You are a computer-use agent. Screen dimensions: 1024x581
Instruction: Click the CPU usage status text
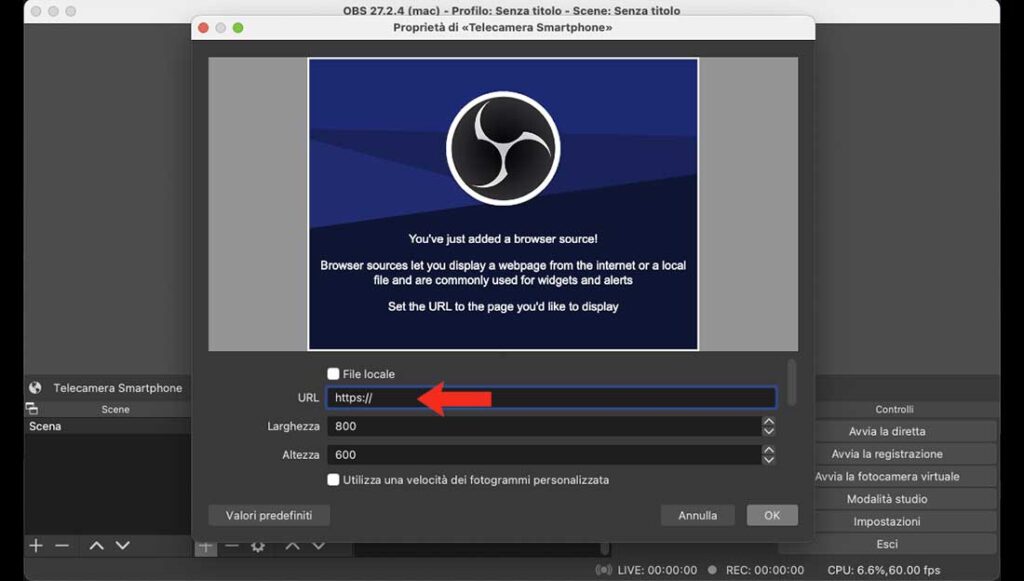click(x=884, y=570)
